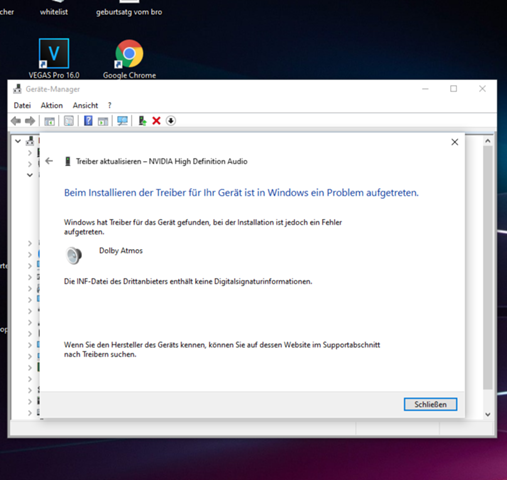Select the geburtsatg vom bro desktop item
This screenshot has width=507, height=480.
pyautogui.click(x=129, y=12)
